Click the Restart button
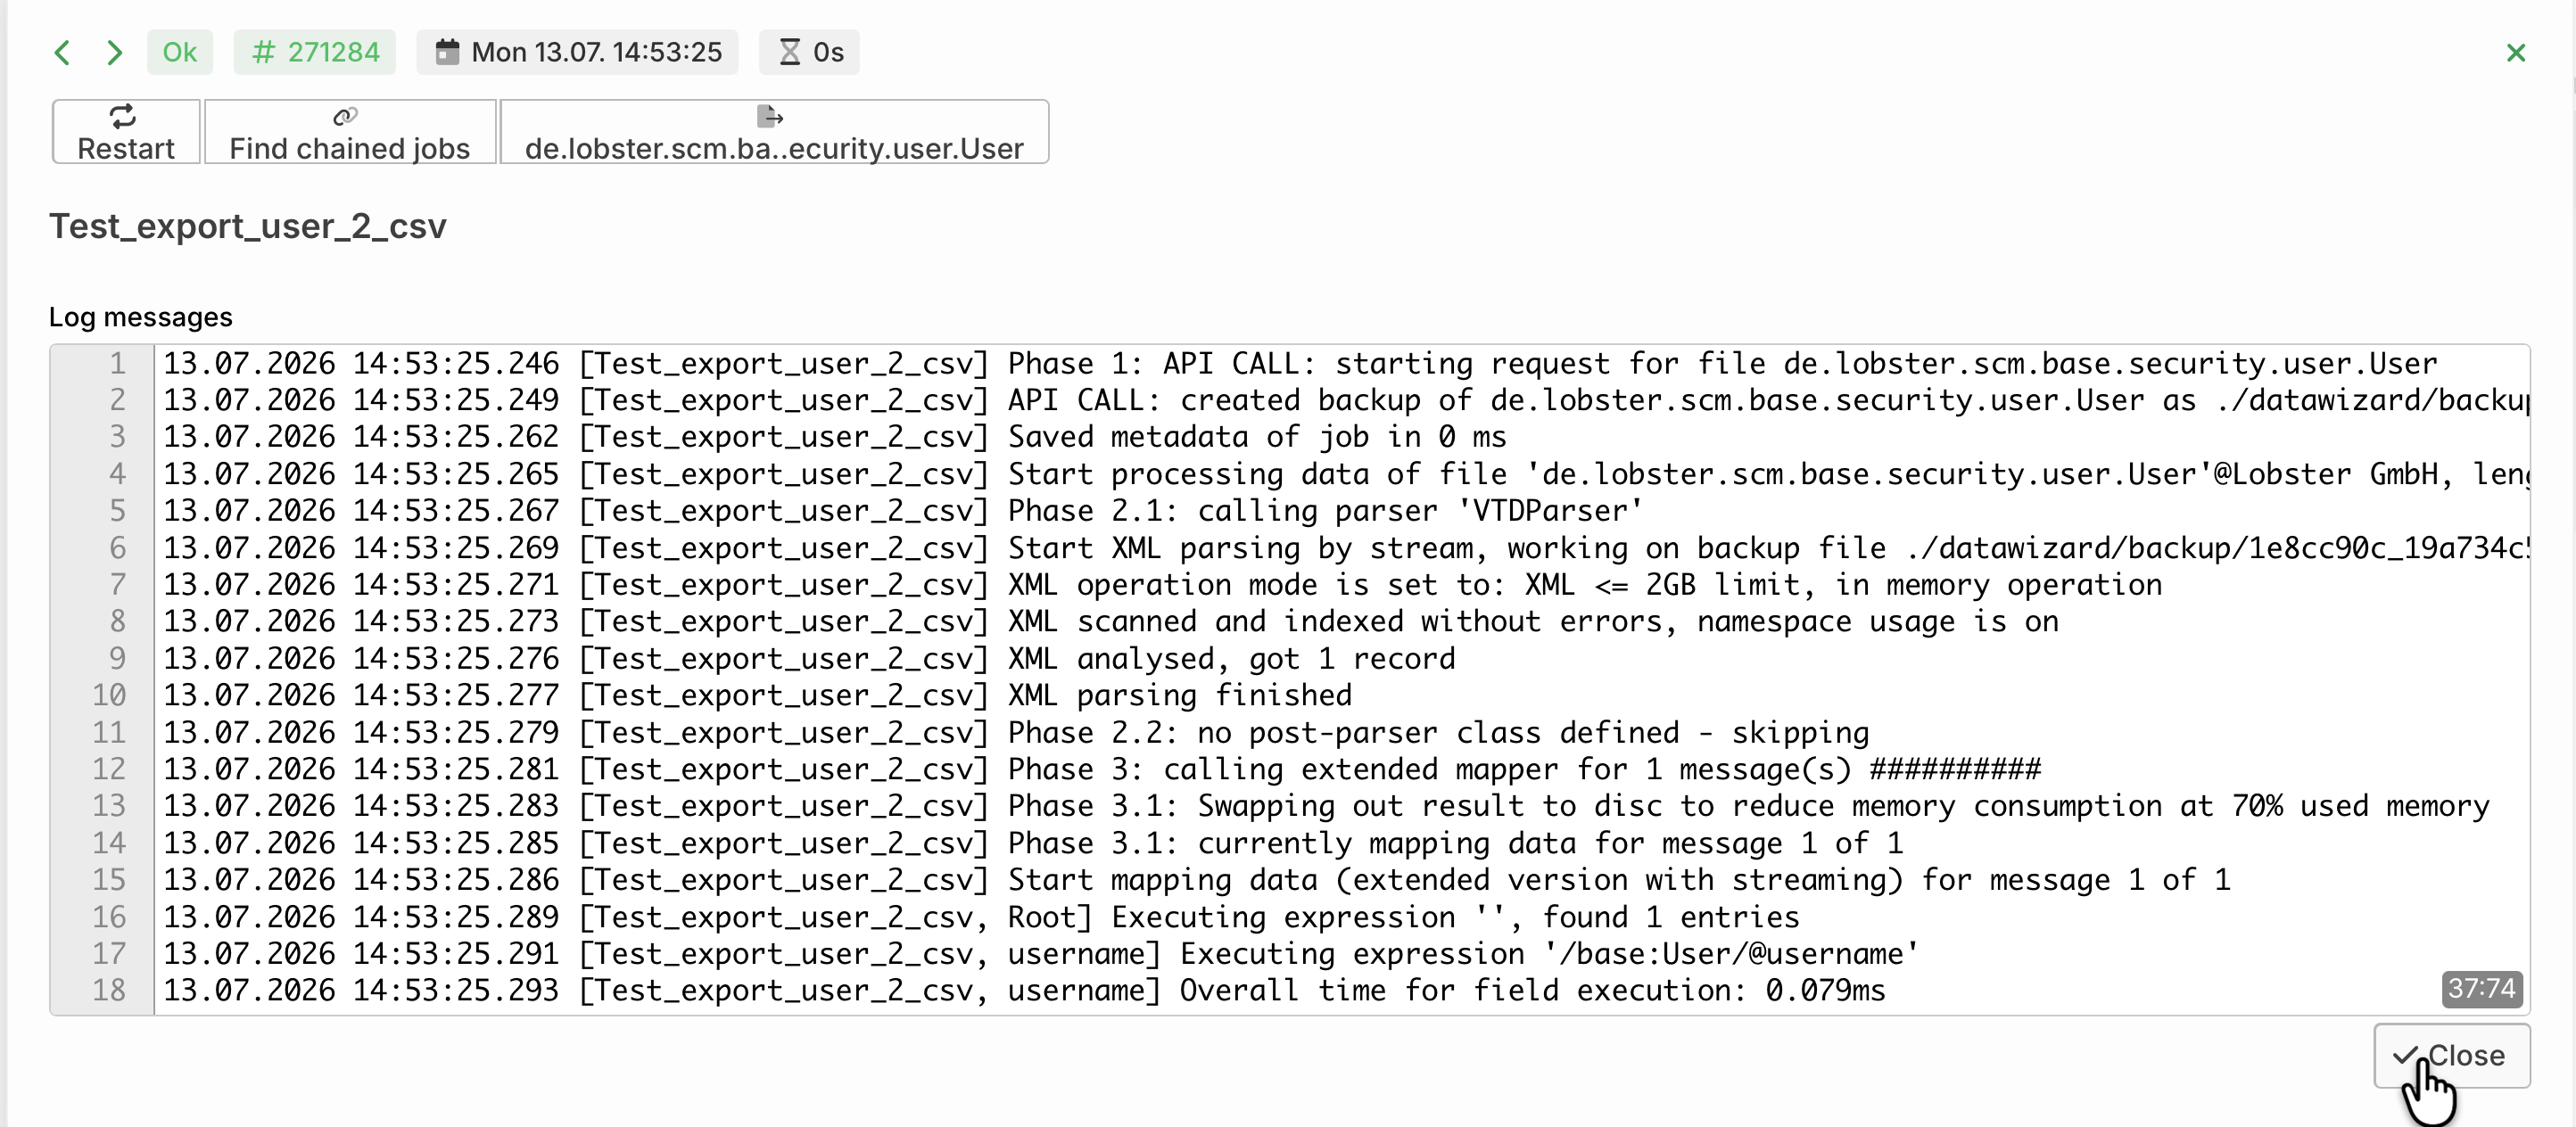The height and width of the screenshot is (1127, 2576). [126, 132]
